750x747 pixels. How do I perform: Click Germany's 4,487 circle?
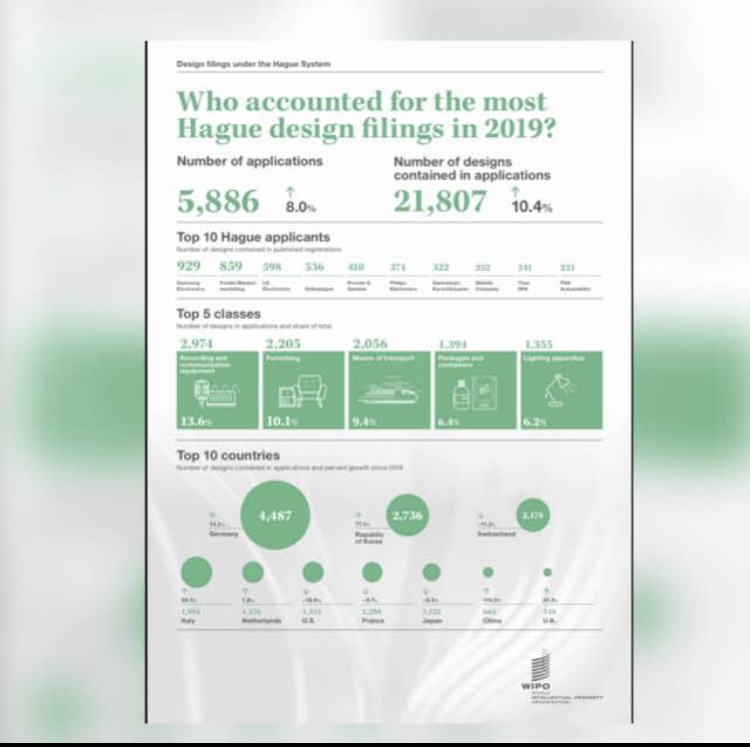(275, 516)
